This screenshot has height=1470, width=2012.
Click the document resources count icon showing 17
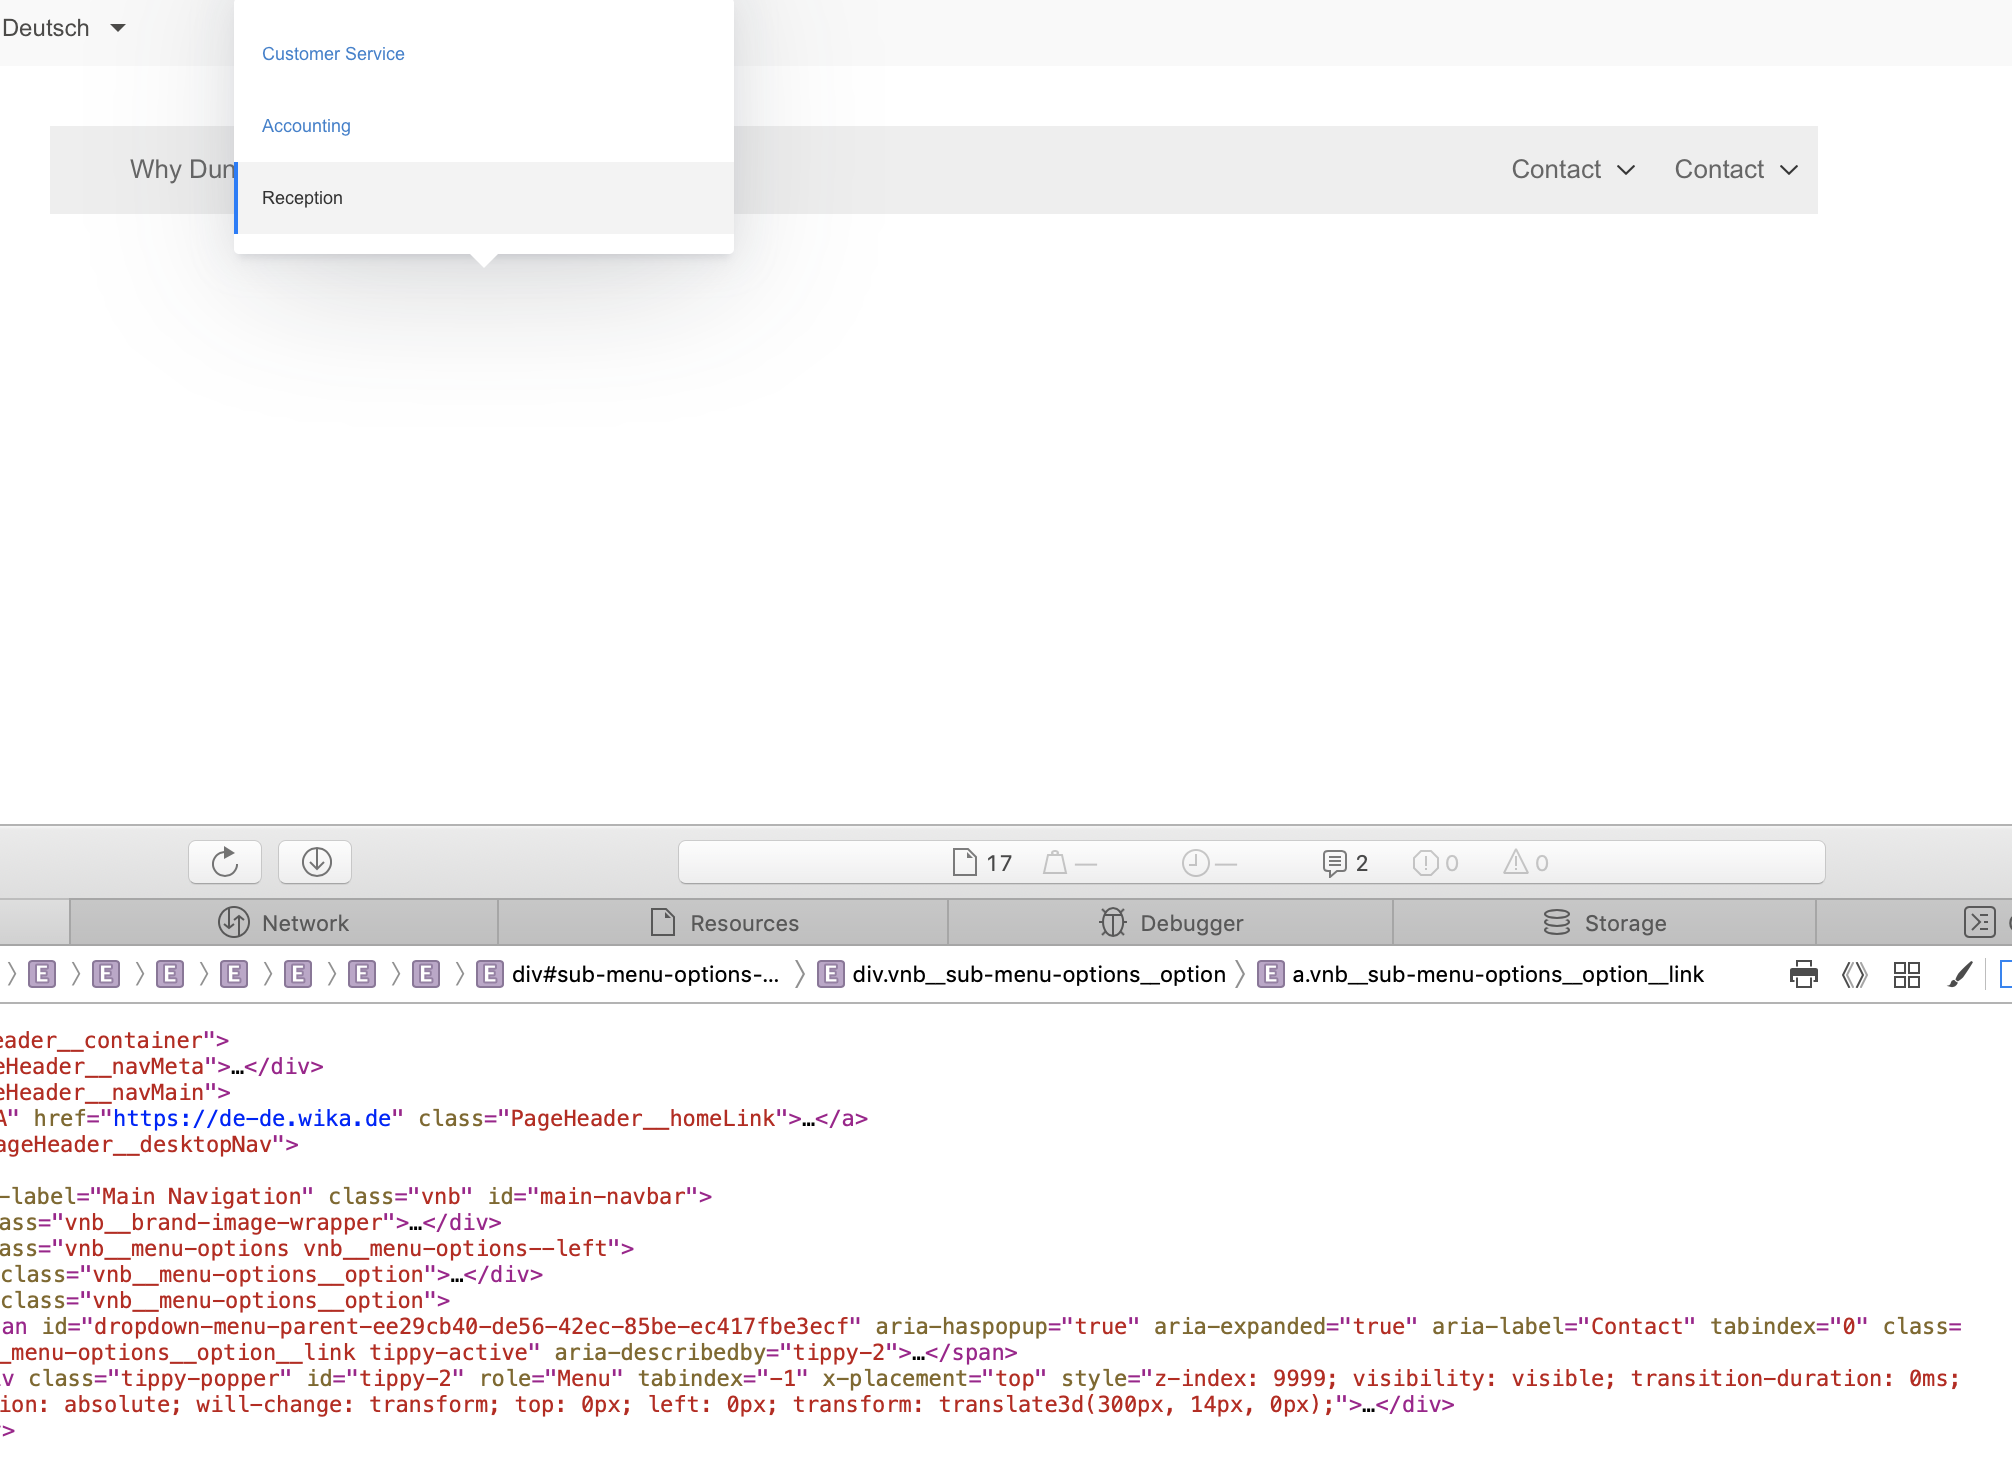[x=965, y=862]
